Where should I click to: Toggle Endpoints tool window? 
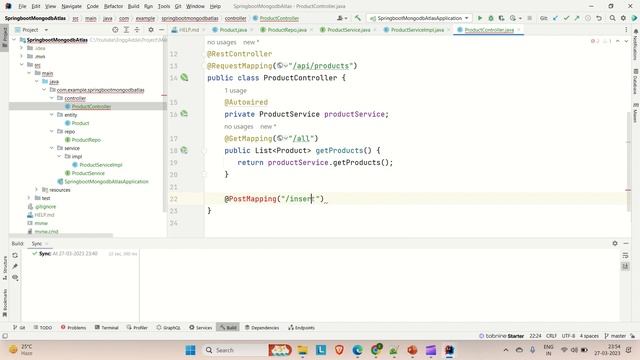tap(302, 327)
